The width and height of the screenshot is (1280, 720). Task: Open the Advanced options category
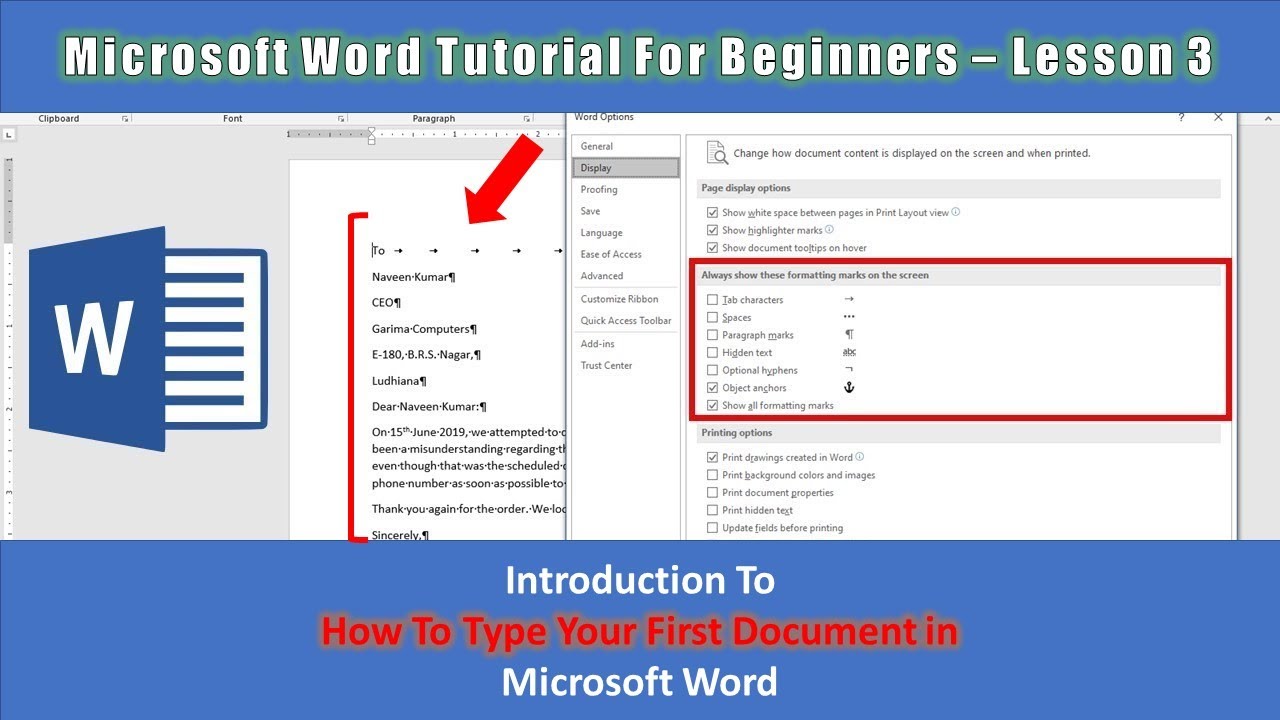pos(602,276)
